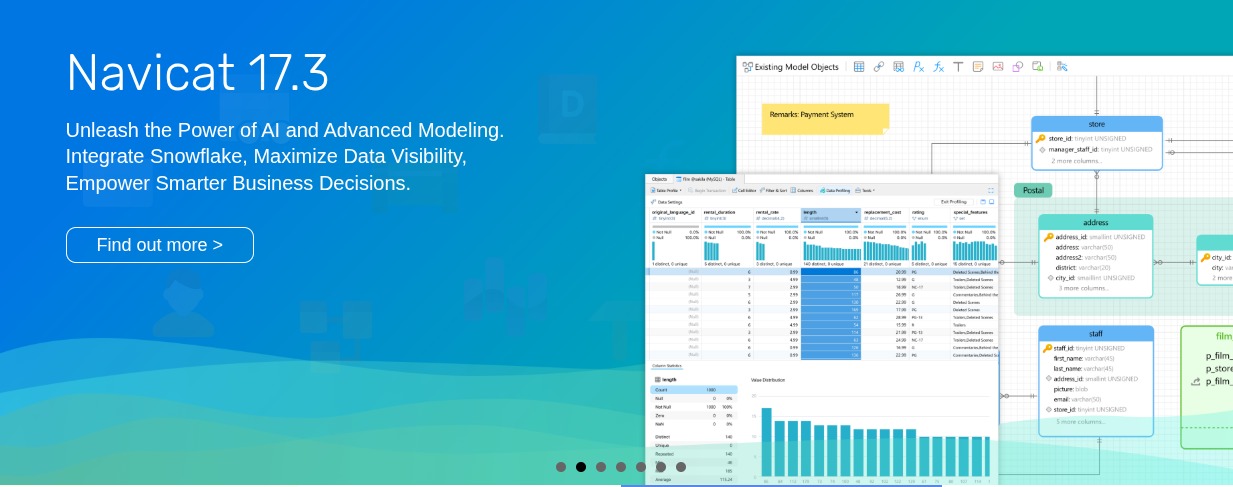
Task: Click the shape tool icon in toolbar
Action: click(1018, 67)
